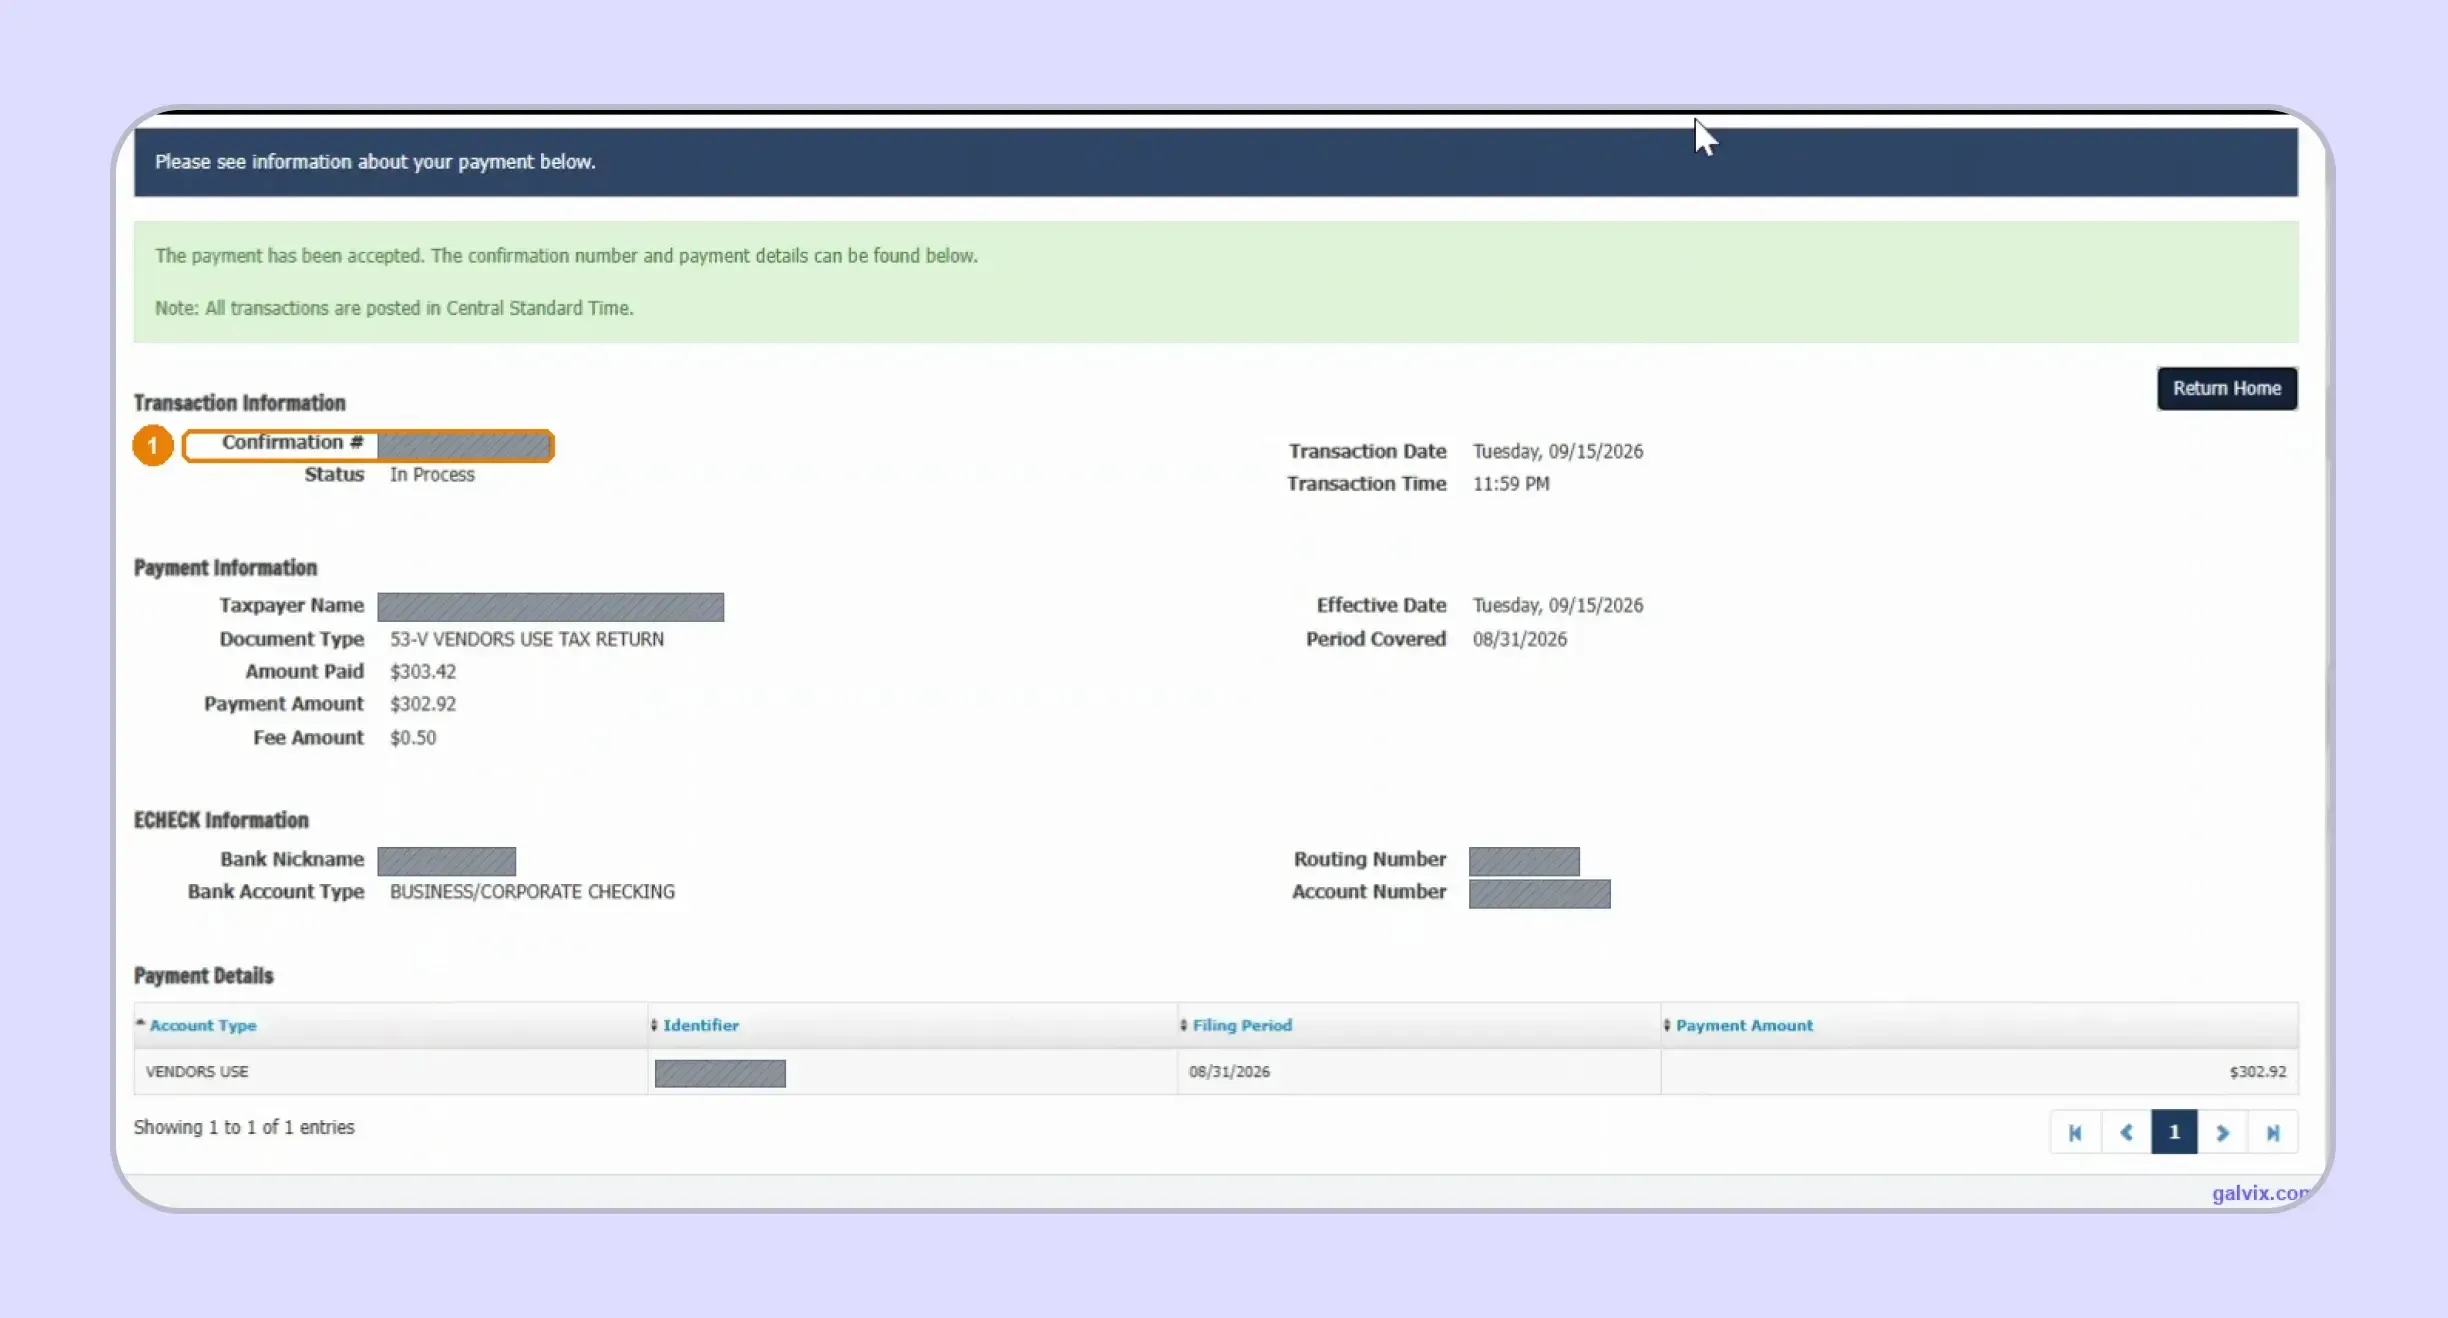
Task: Click the 11:59 PM transaction time
Action: [x=1511, y=483]
